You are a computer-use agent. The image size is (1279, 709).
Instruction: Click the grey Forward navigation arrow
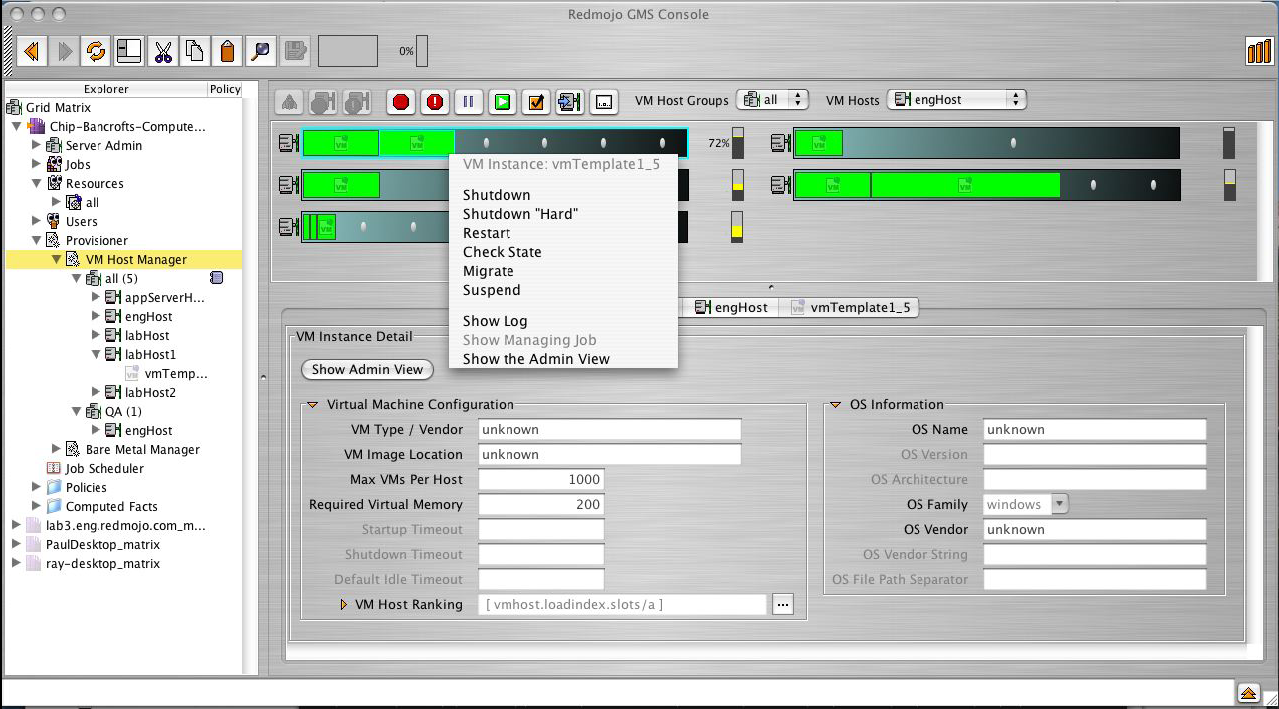point(64,51)
